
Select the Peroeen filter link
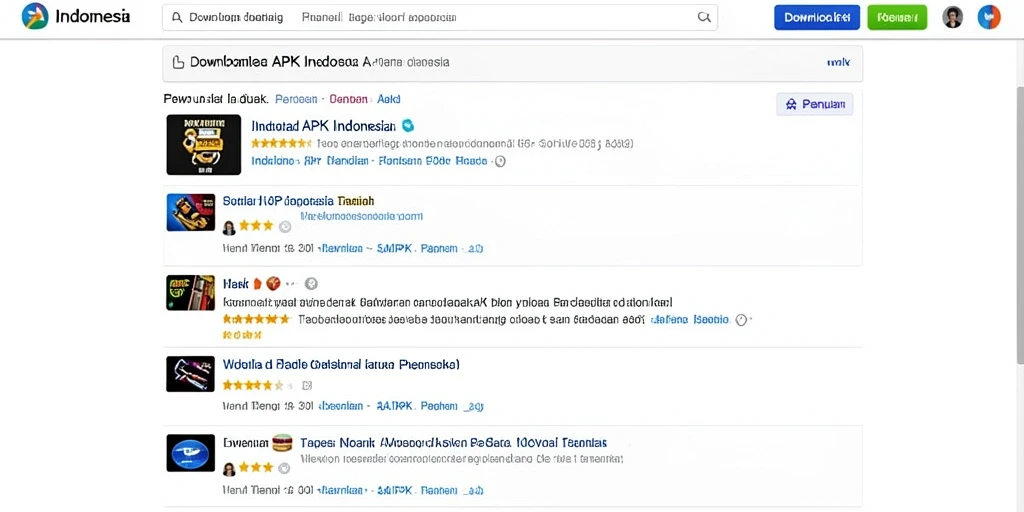[x=296, y=99]
